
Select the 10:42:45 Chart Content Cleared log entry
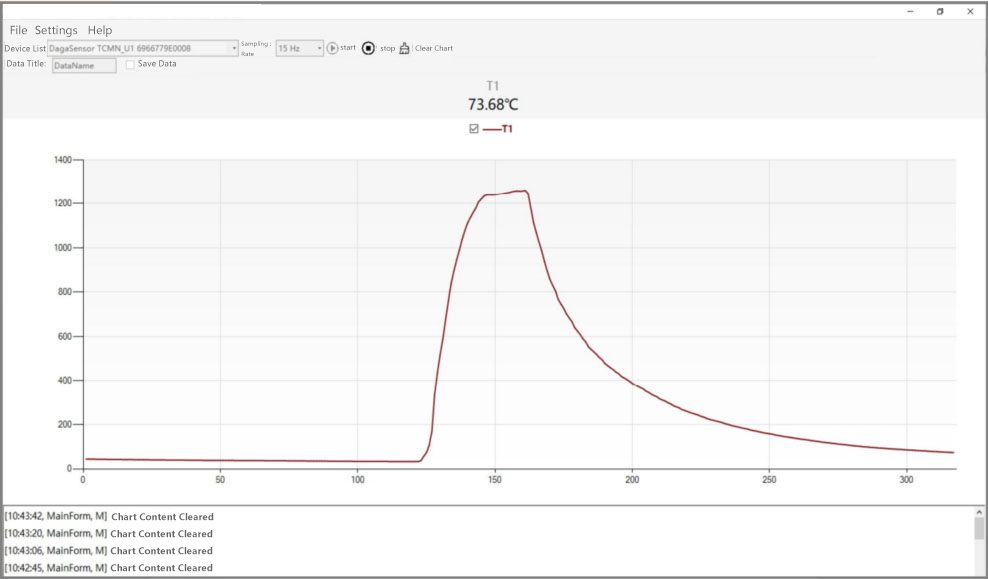[110, 568]
